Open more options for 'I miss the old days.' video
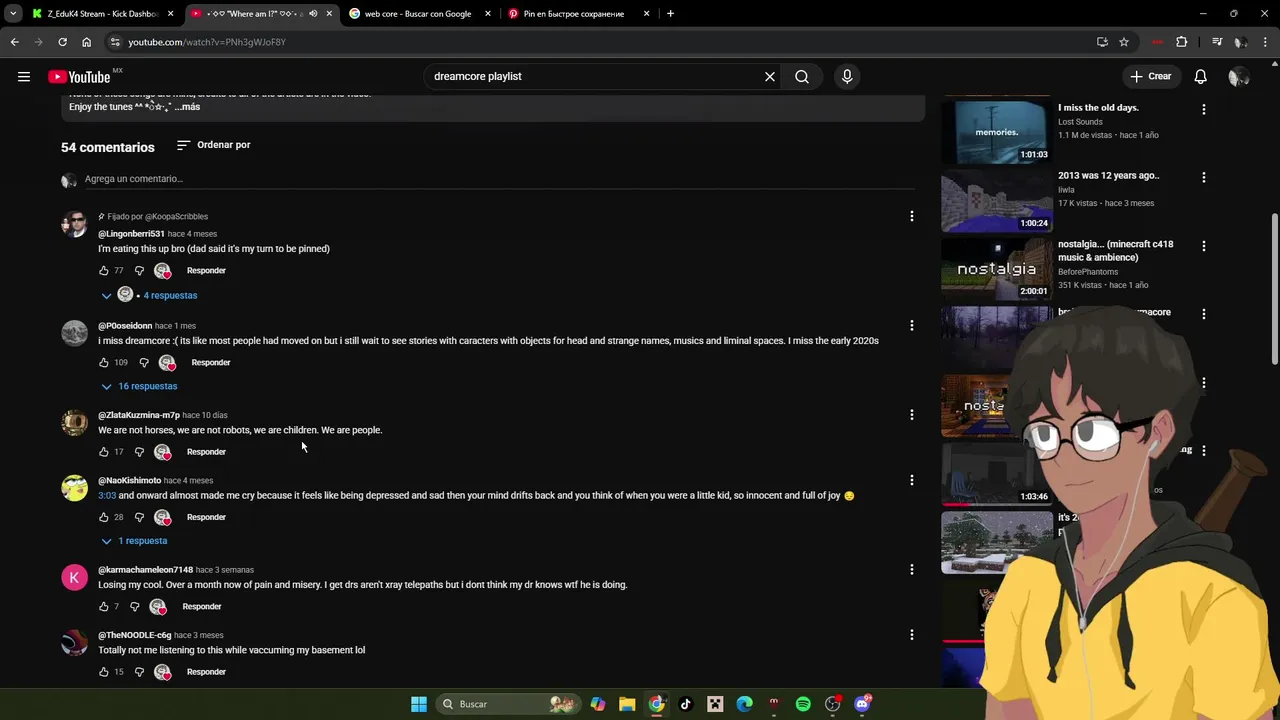Viewport: 1280px width, 720px height. tap(1204, 109)
